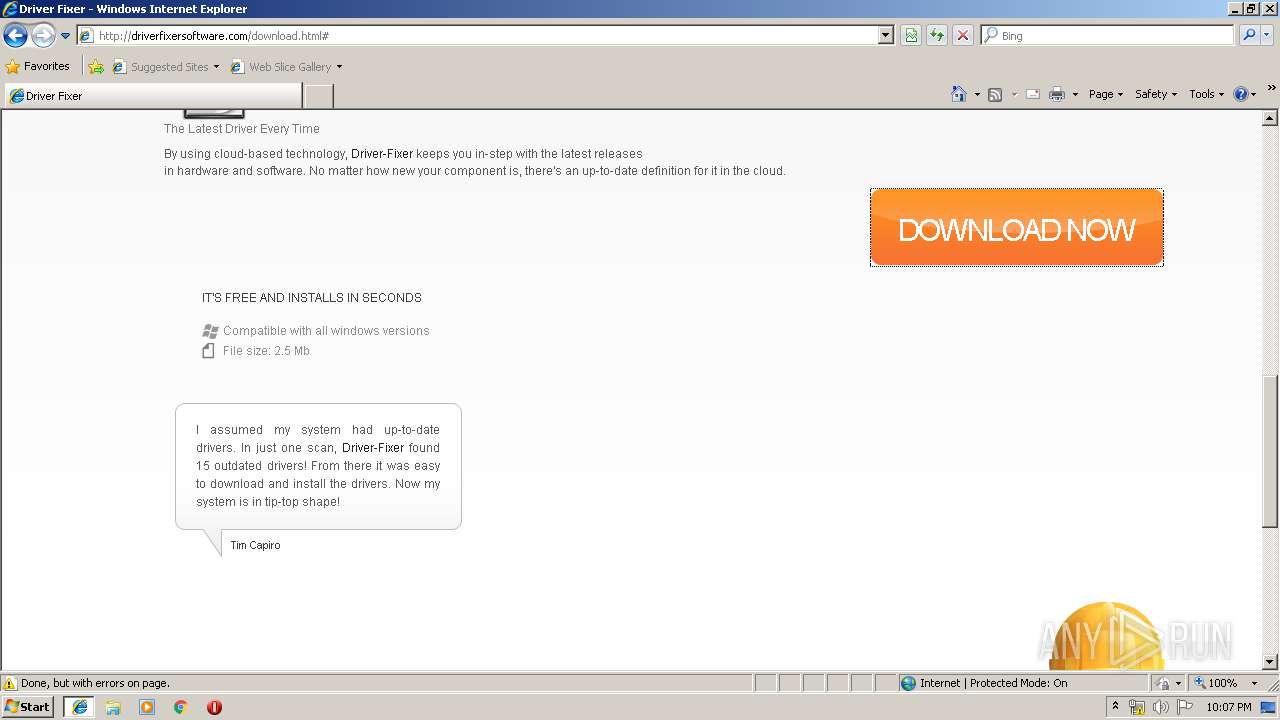Open Action Center flag tray icon
This screenshot has height=720, width=1280.
point(1183,707)
